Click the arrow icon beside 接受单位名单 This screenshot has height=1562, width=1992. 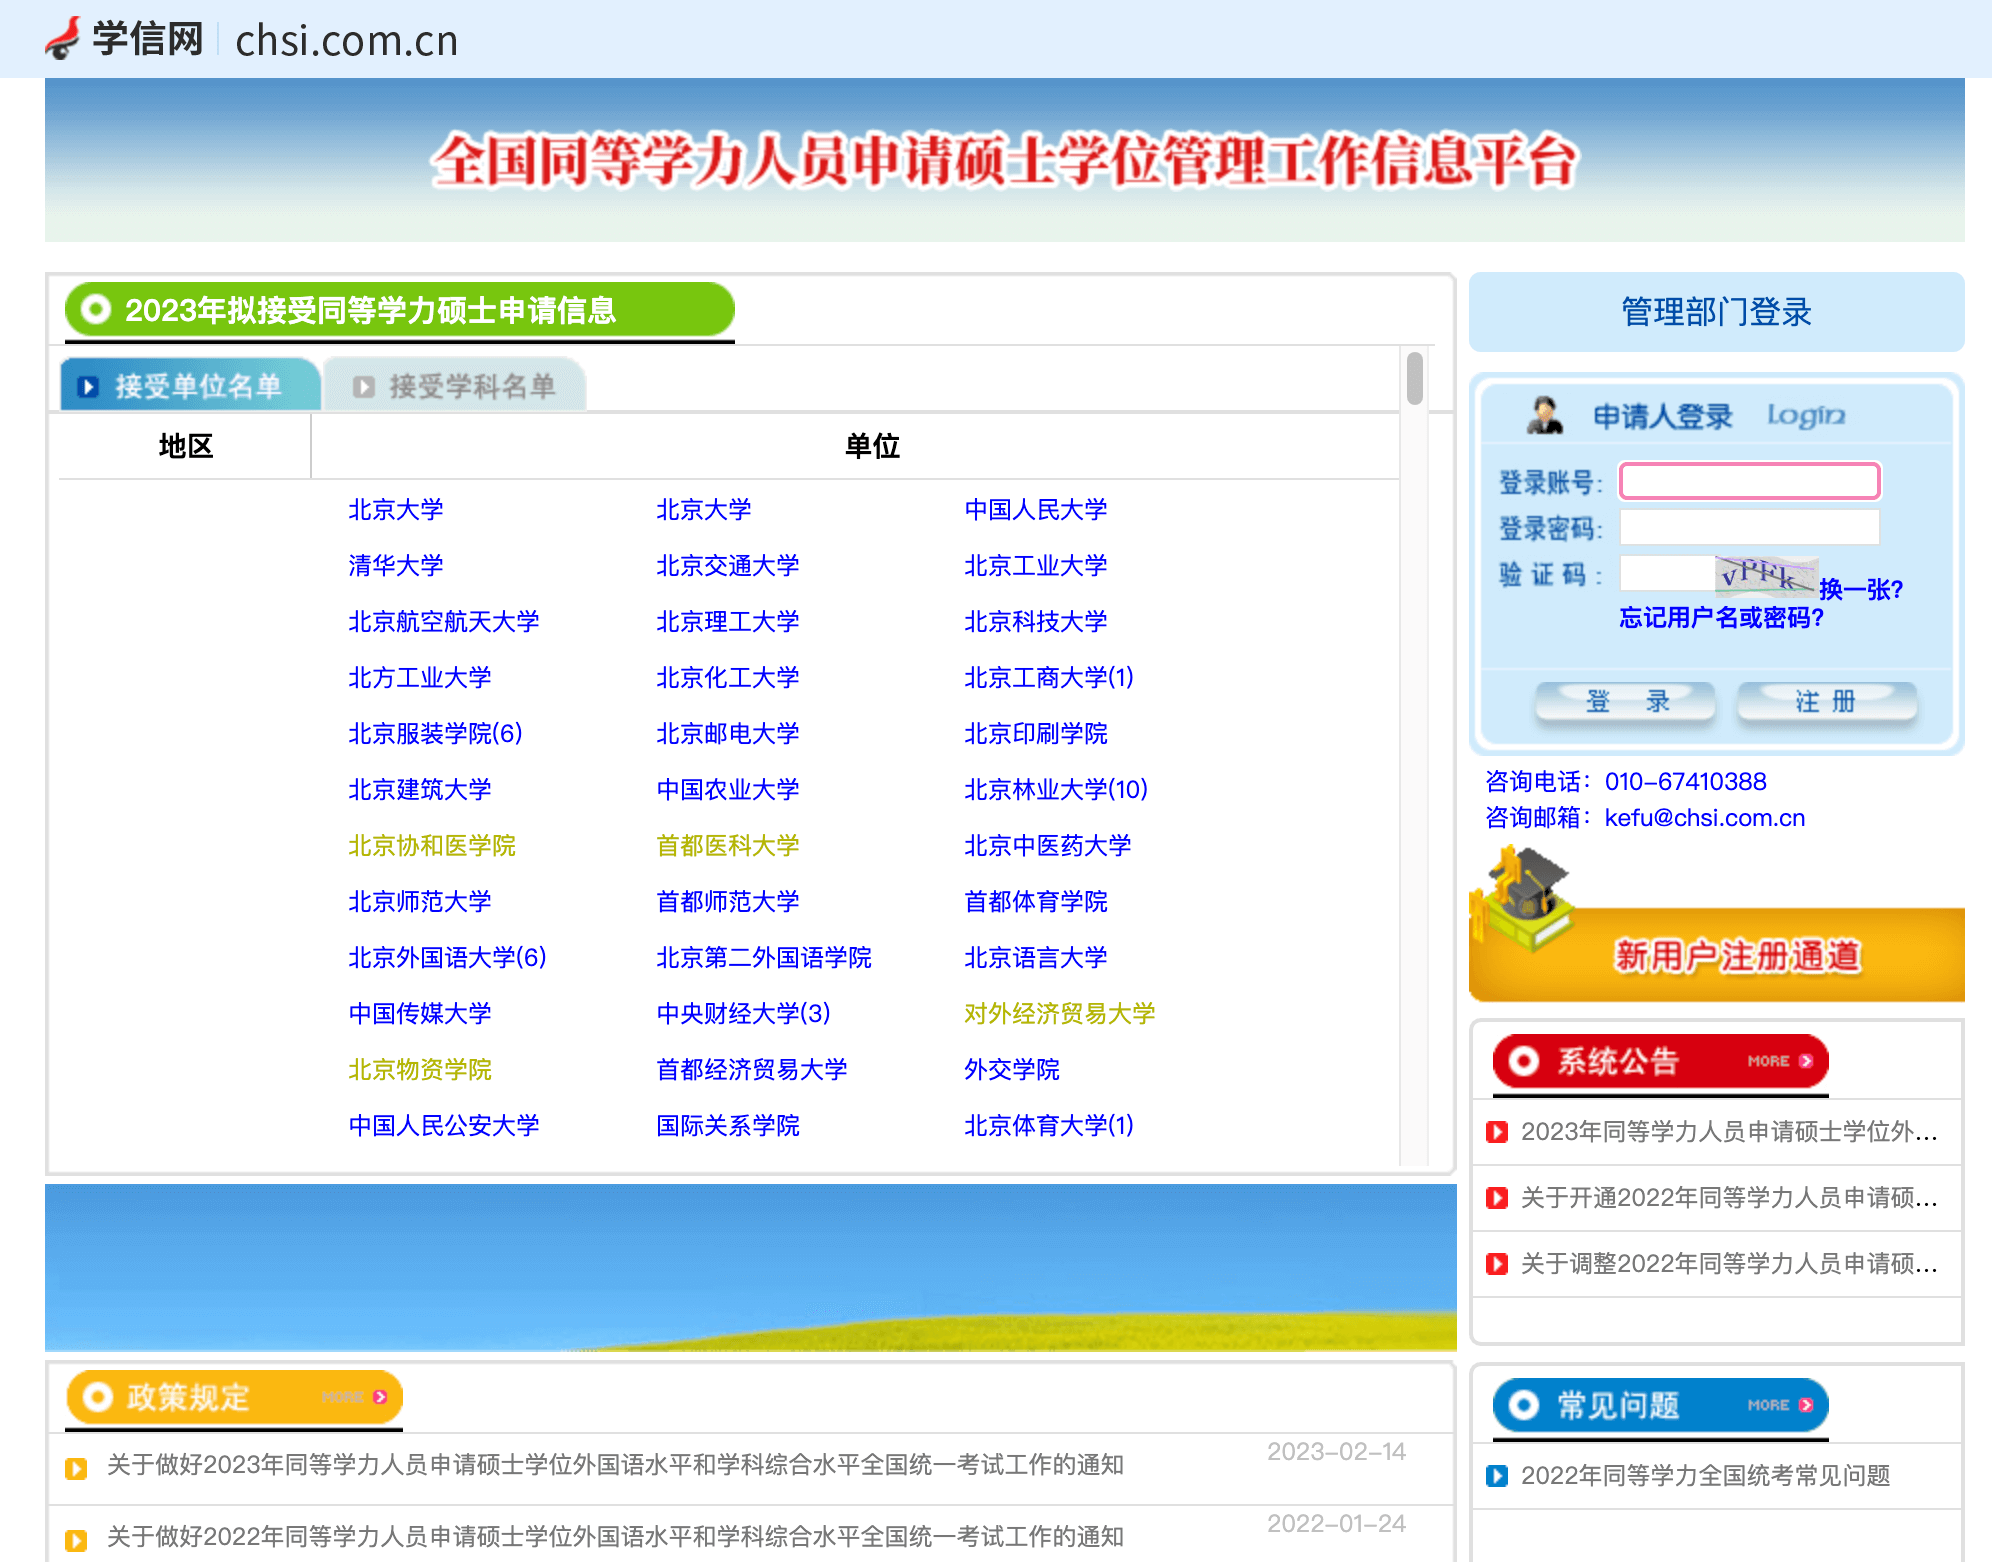pyautogui.click(x=88, y=387)
